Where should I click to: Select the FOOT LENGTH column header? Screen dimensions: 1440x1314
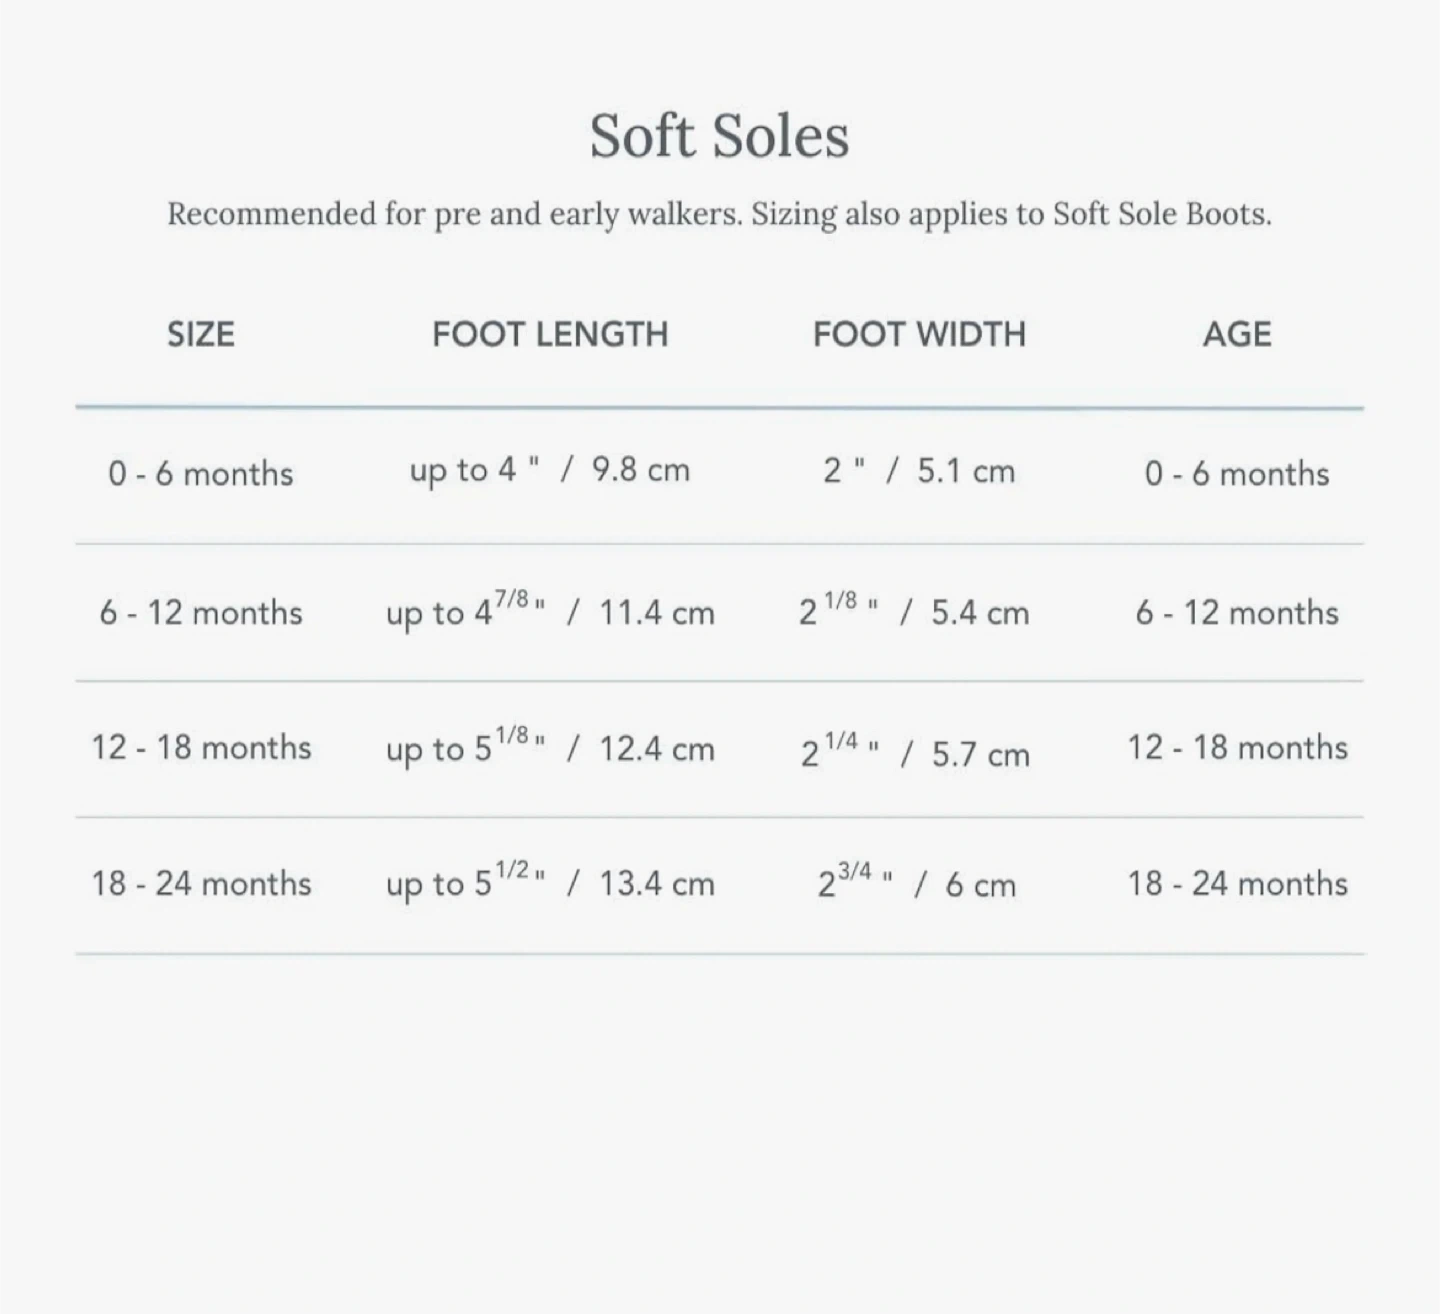(x=550, y=334)
